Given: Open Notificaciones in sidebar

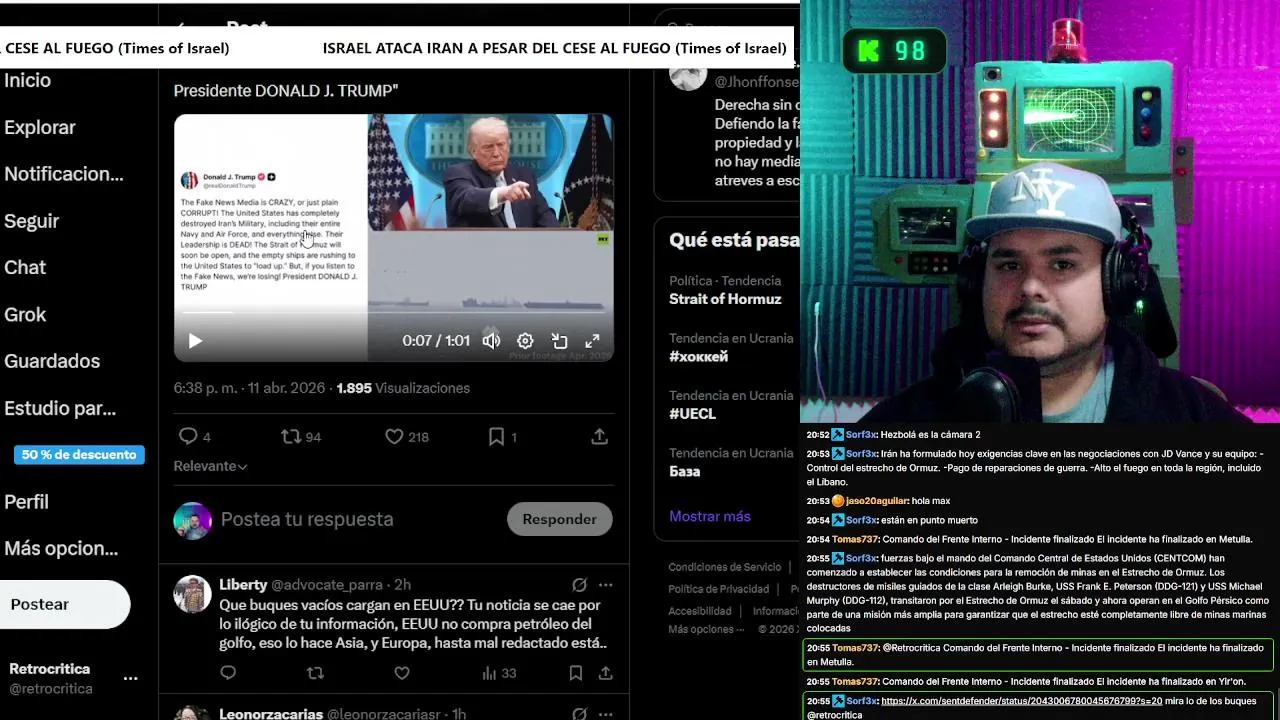Looking at the screenshot, I should (63, 174).
